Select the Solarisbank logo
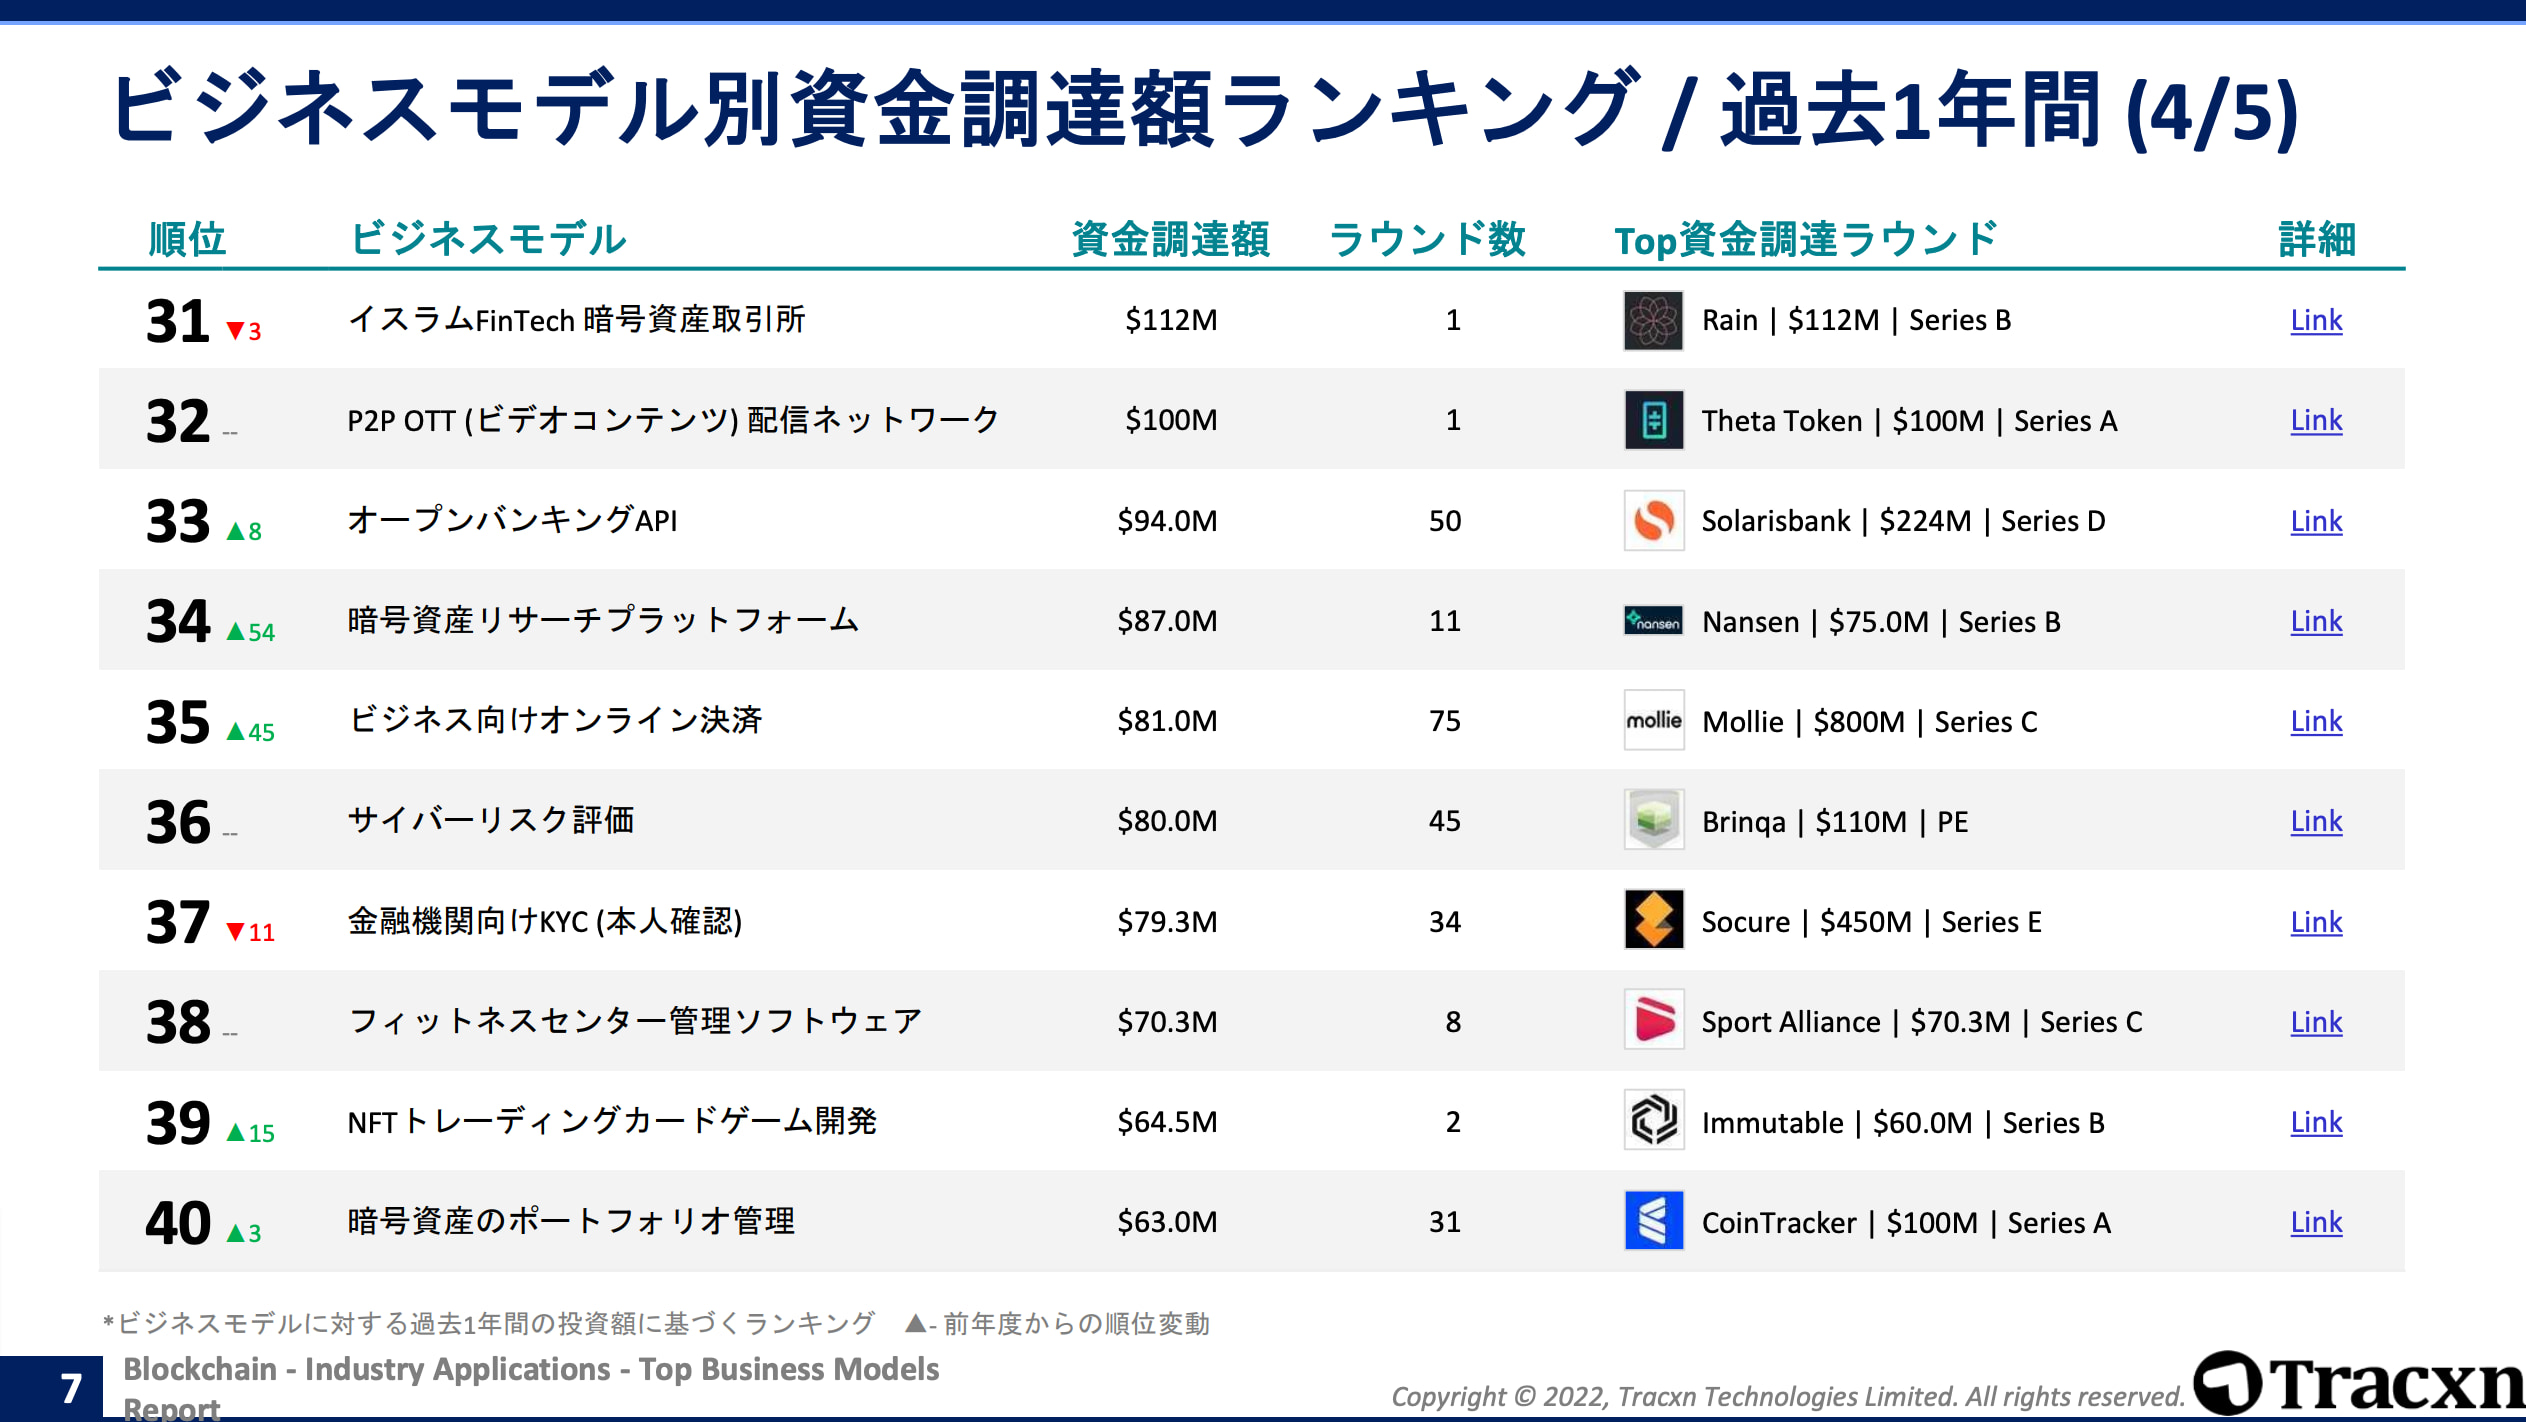This screenshot has height=1422, width=2526. pyautogui.click(x=1652, y=521)
